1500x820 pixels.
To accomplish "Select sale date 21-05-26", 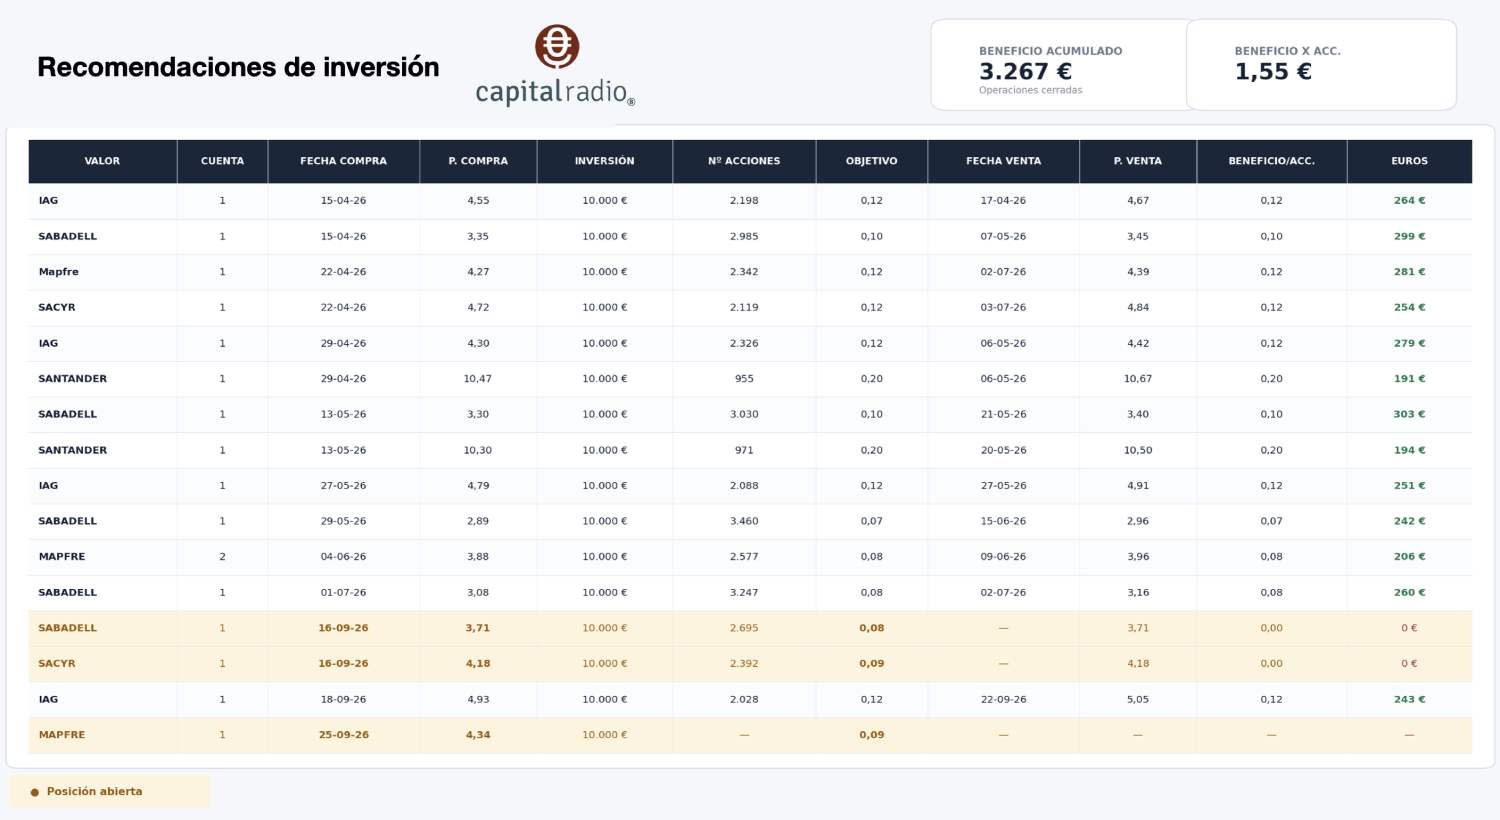I will [x=1003, y=414].
